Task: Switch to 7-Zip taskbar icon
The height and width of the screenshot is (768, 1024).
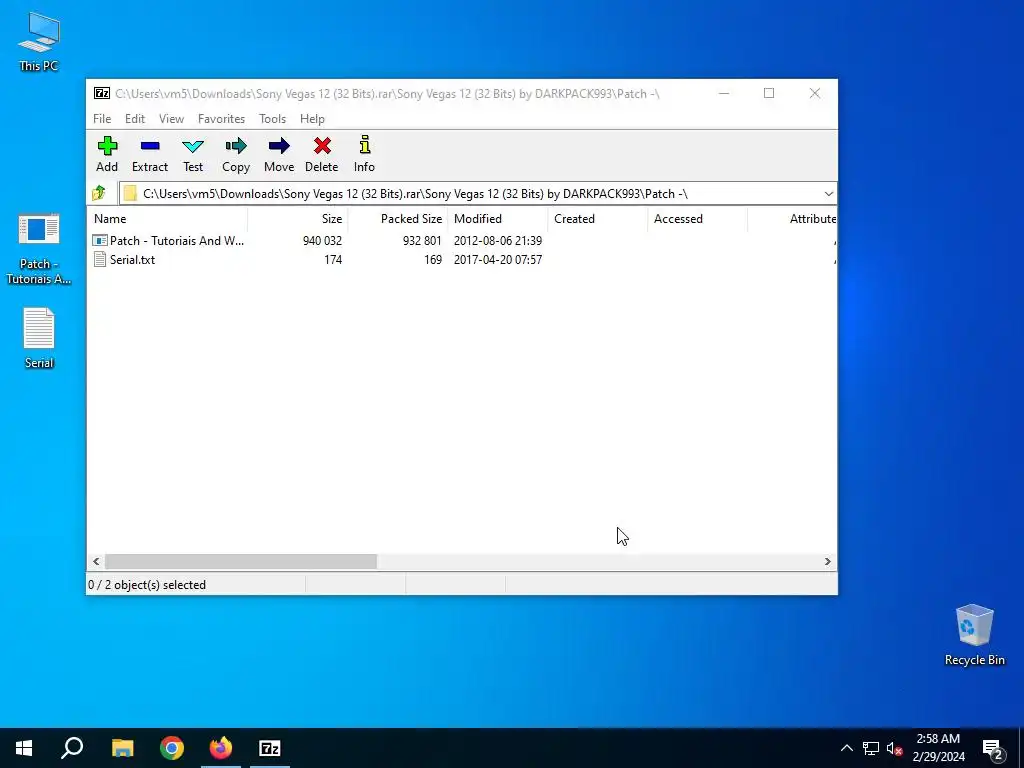Action: pyautogui.click(x=270, y=748)
